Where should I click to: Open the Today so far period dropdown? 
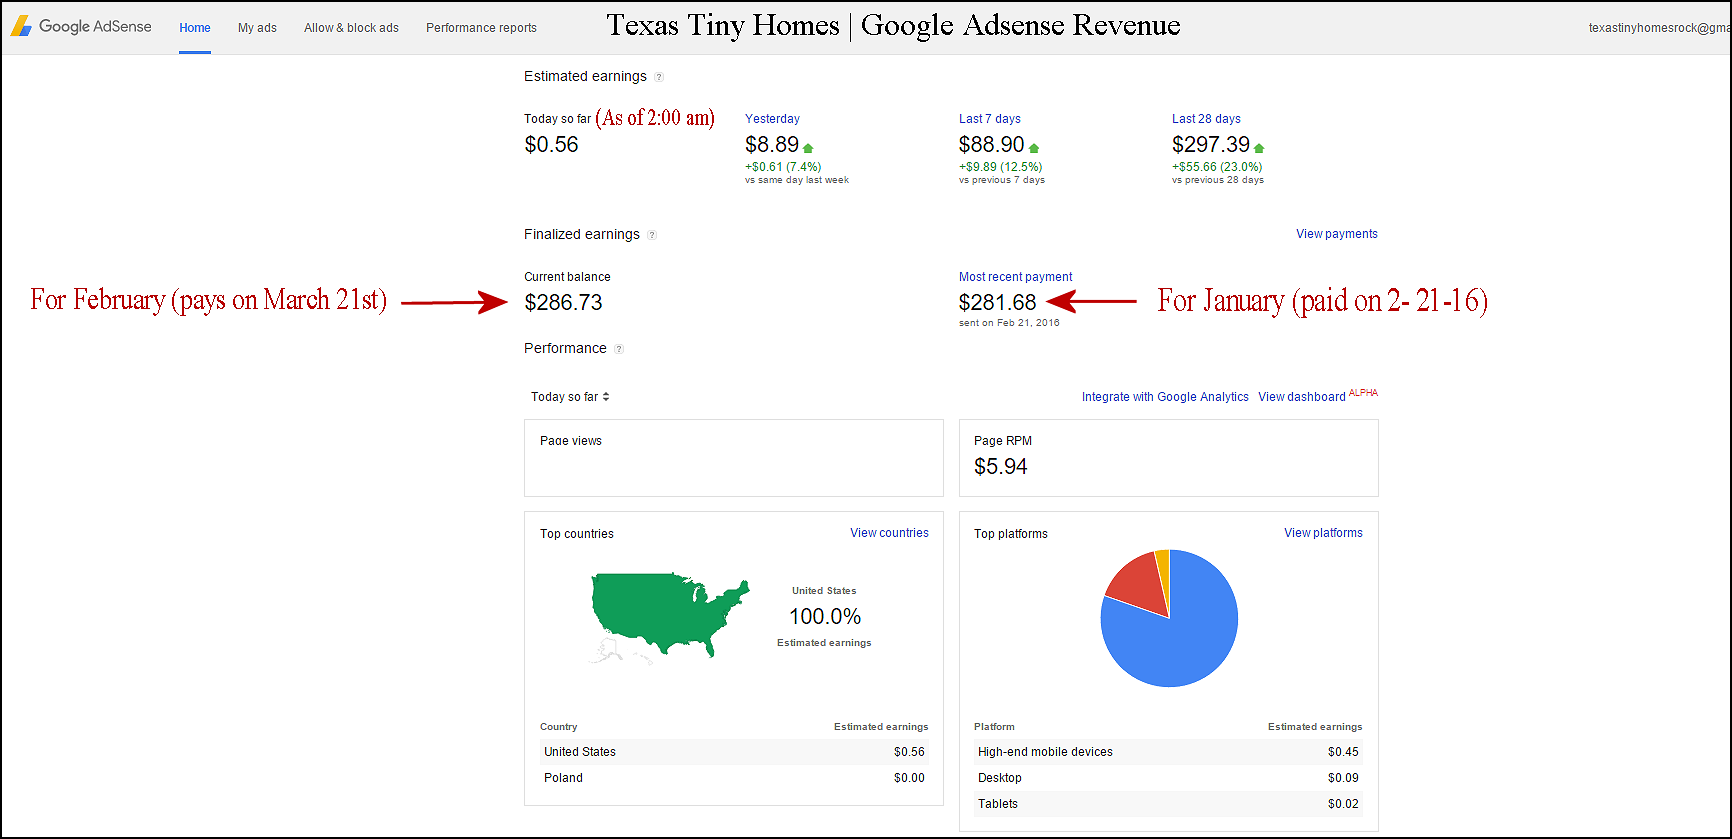(570, 397)
